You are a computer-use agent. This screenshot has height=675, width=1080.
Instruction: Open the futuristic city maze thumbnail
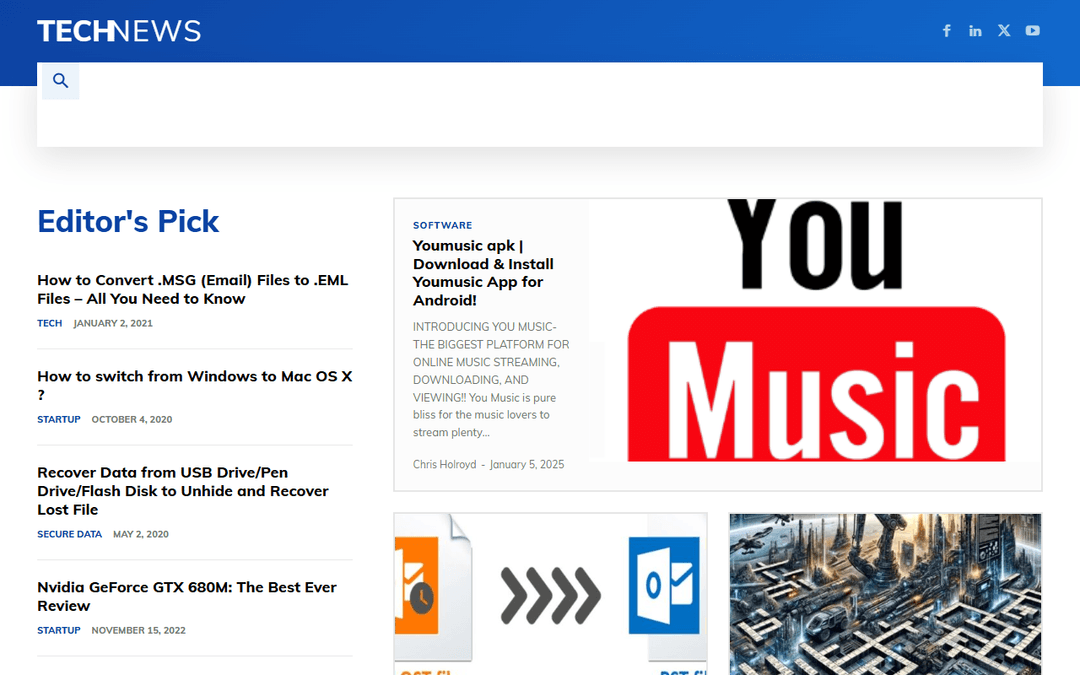point(885,594)
